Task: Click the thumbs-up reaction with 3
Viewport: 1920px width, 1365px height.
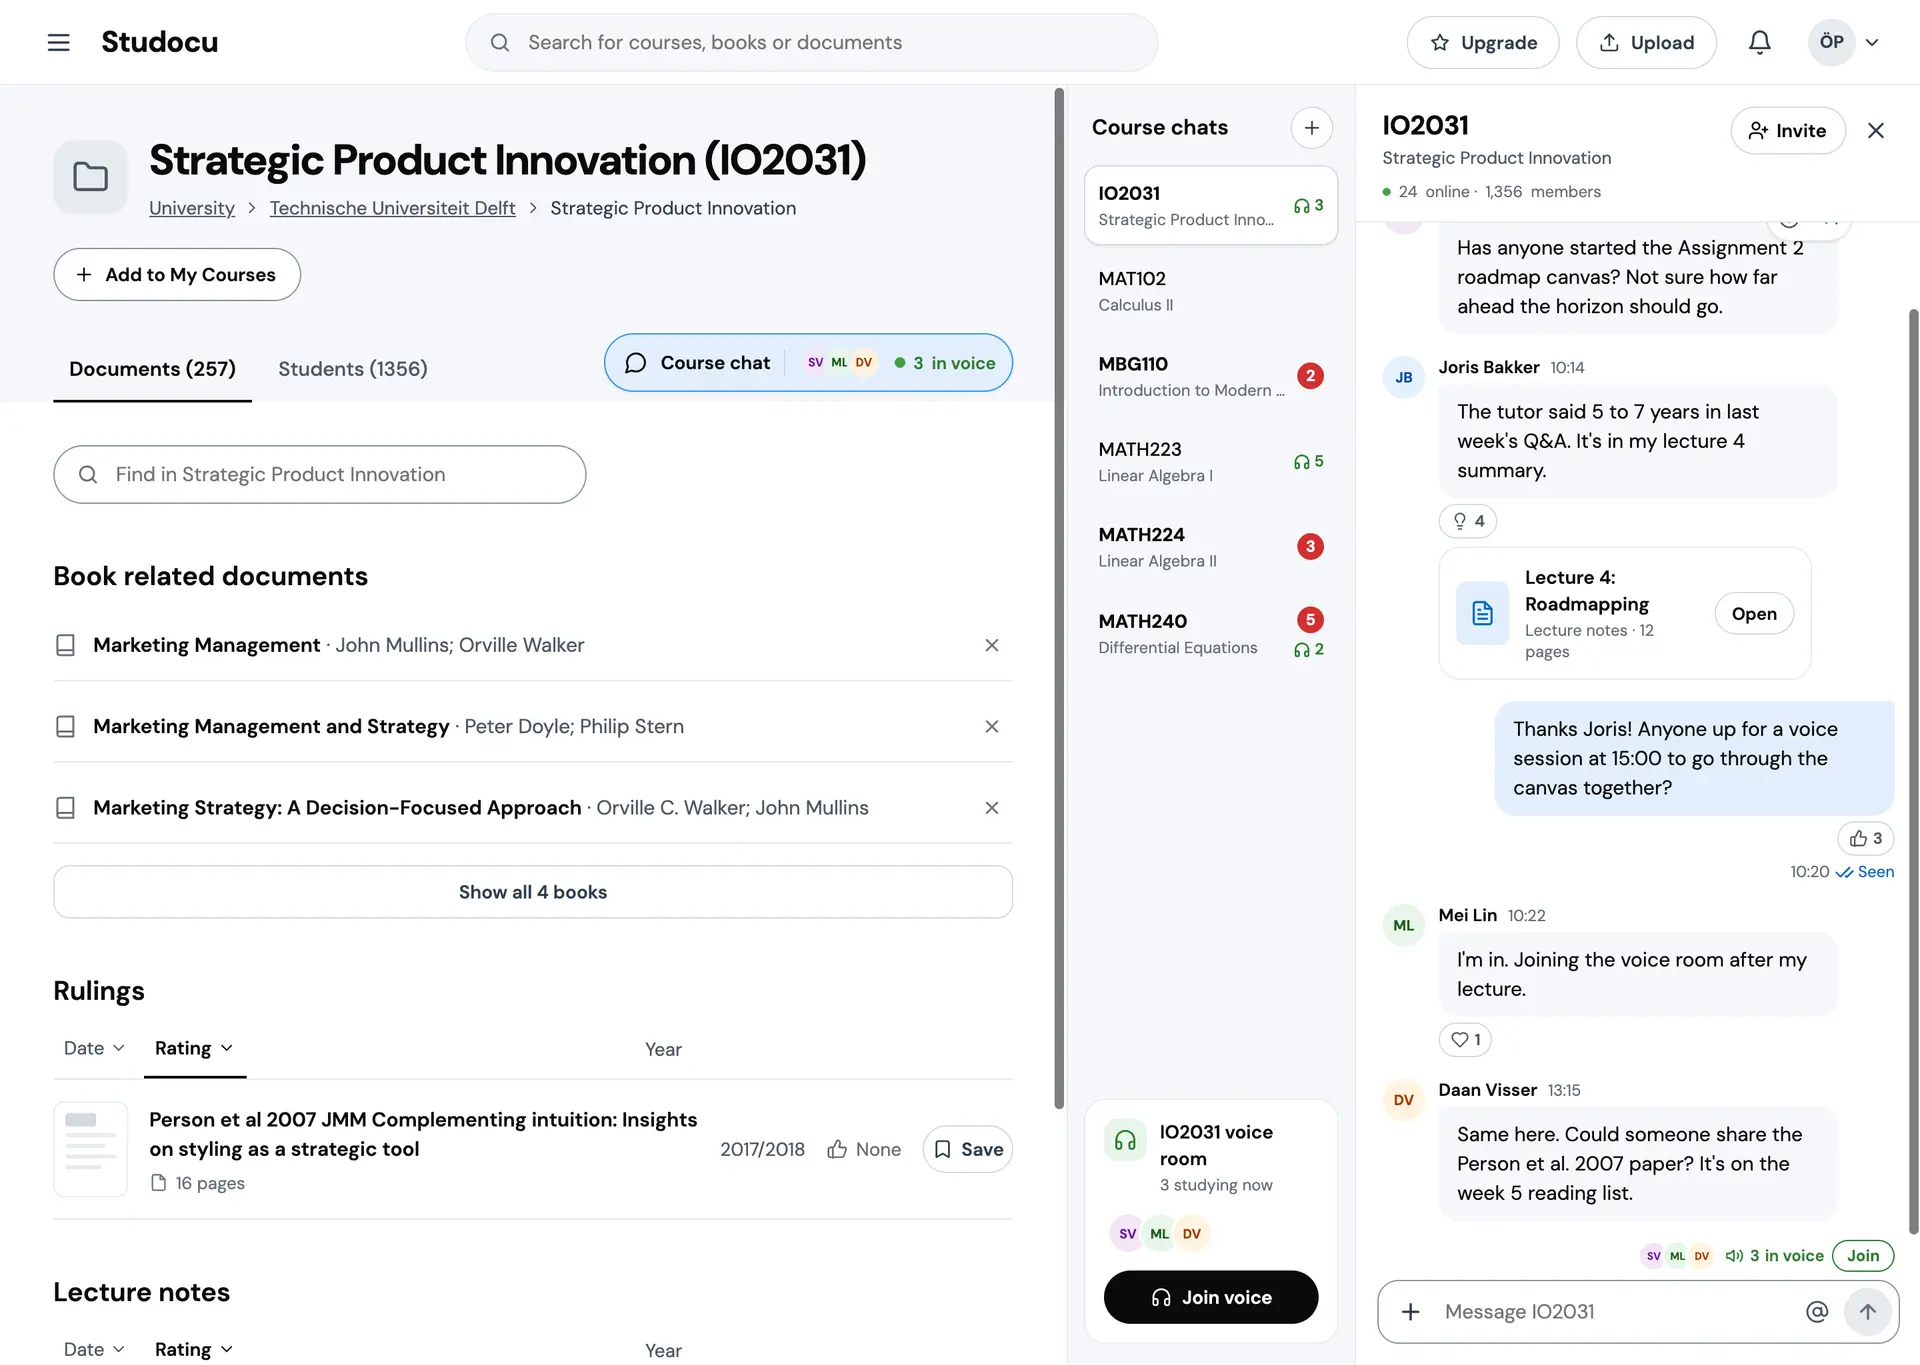Action: pyautogui.click(x=1866, y=838)
